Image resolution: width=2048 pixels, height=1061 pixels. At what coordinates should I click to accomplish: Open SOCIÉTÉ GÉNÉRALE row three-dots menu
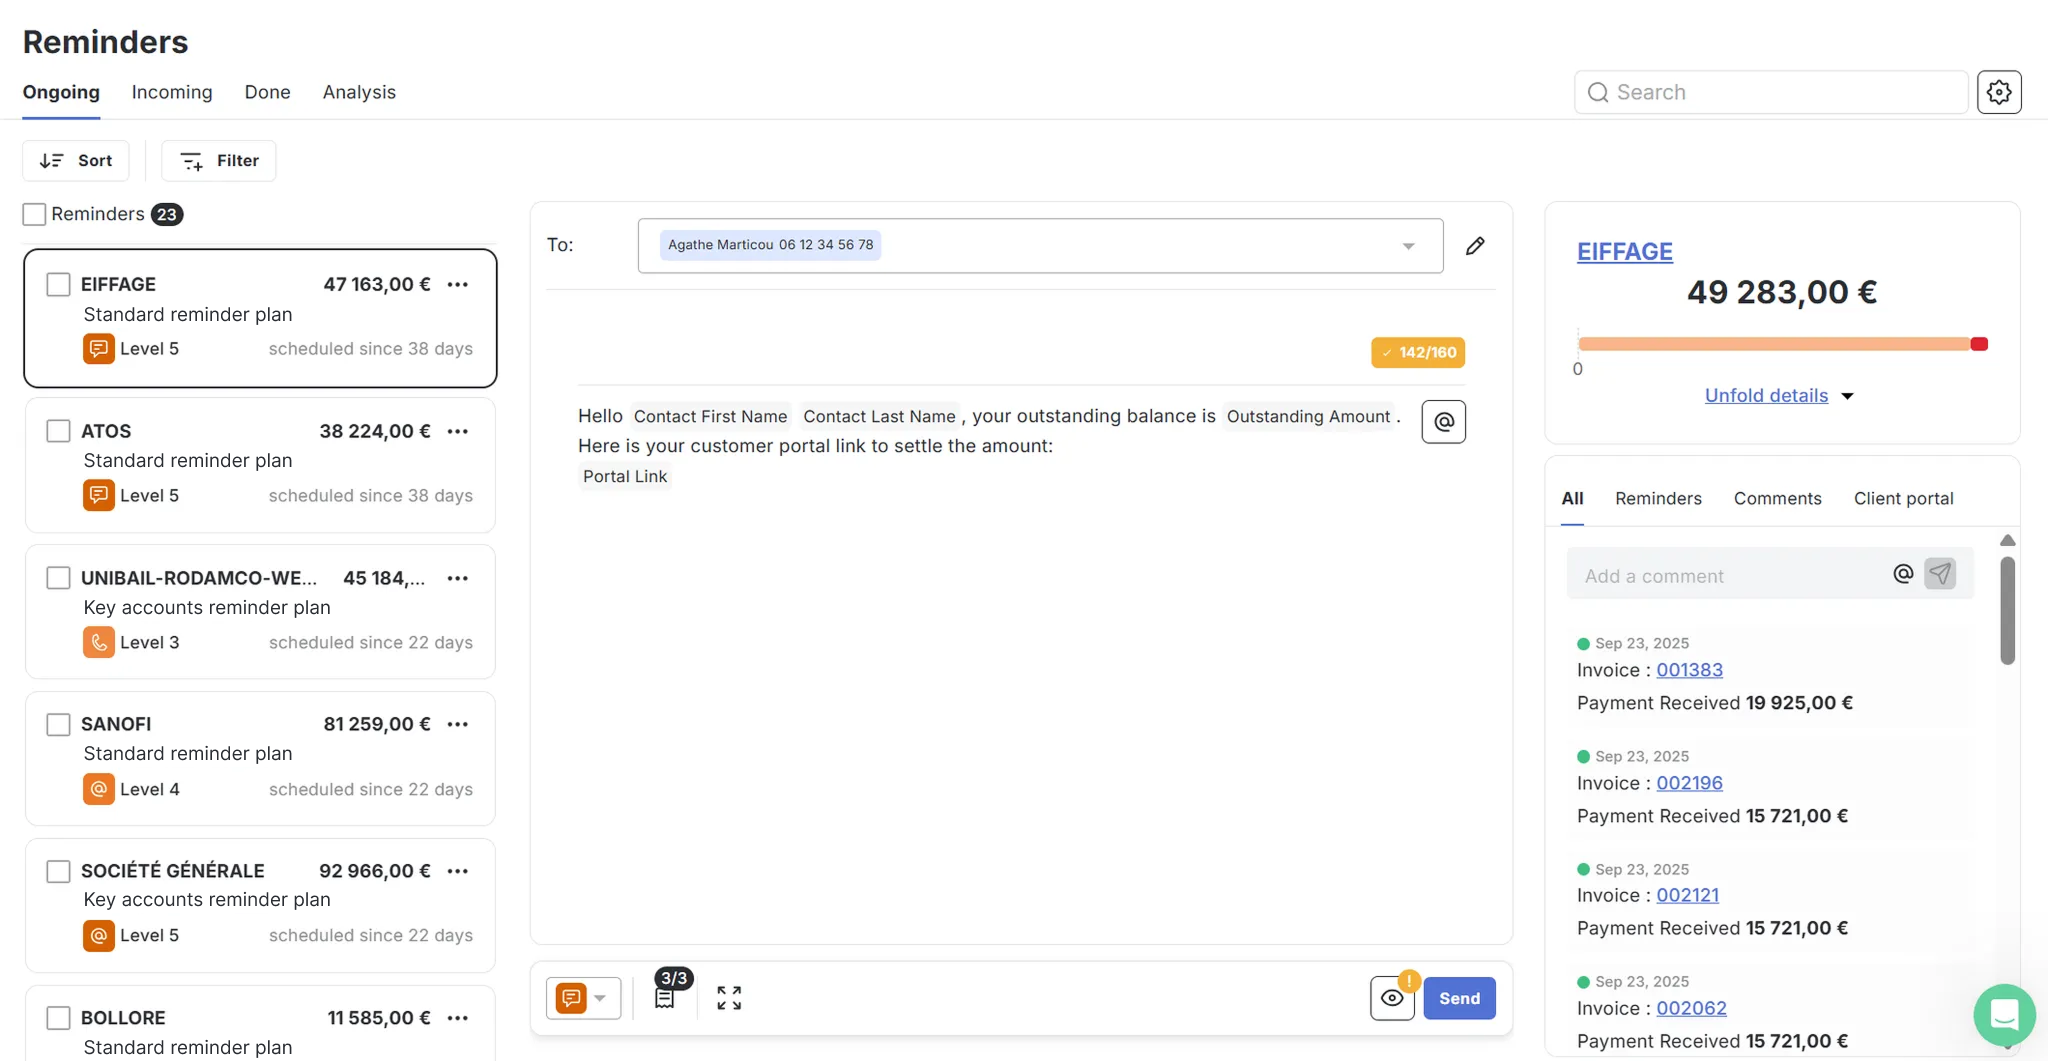(x=458, y=871)
